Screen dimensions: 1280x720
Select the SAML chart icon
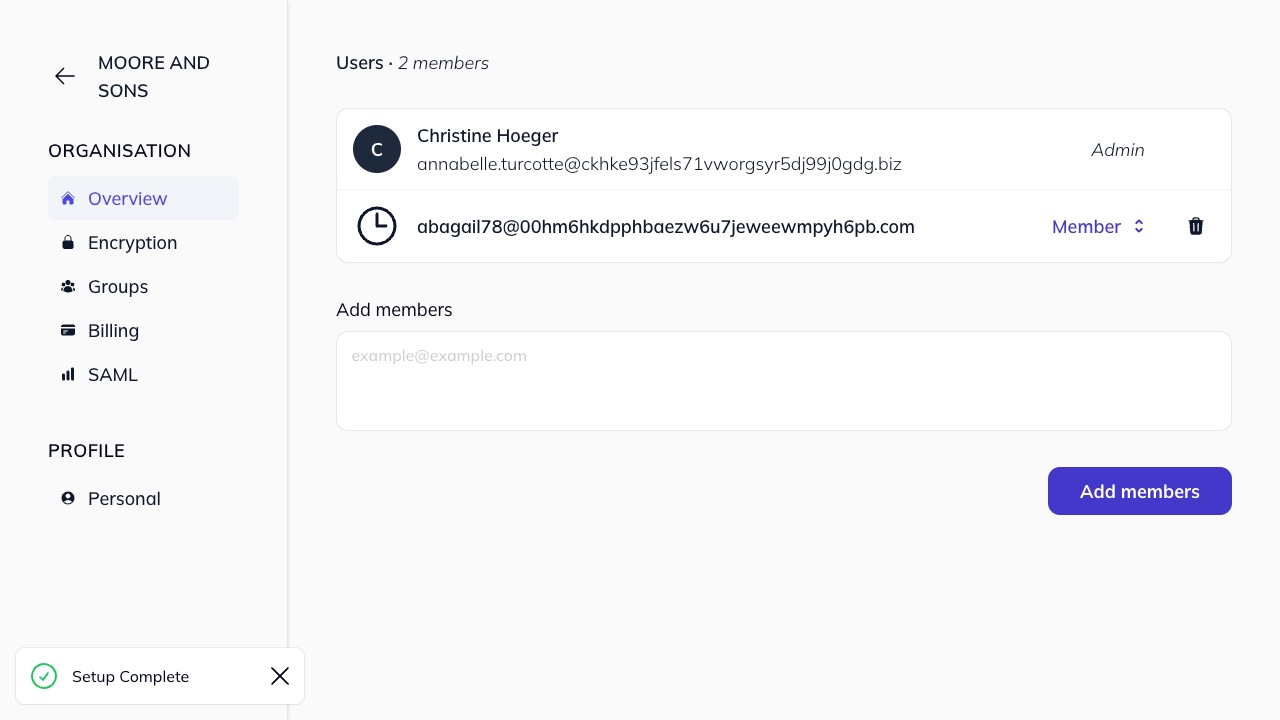click(x=67, y=374)
